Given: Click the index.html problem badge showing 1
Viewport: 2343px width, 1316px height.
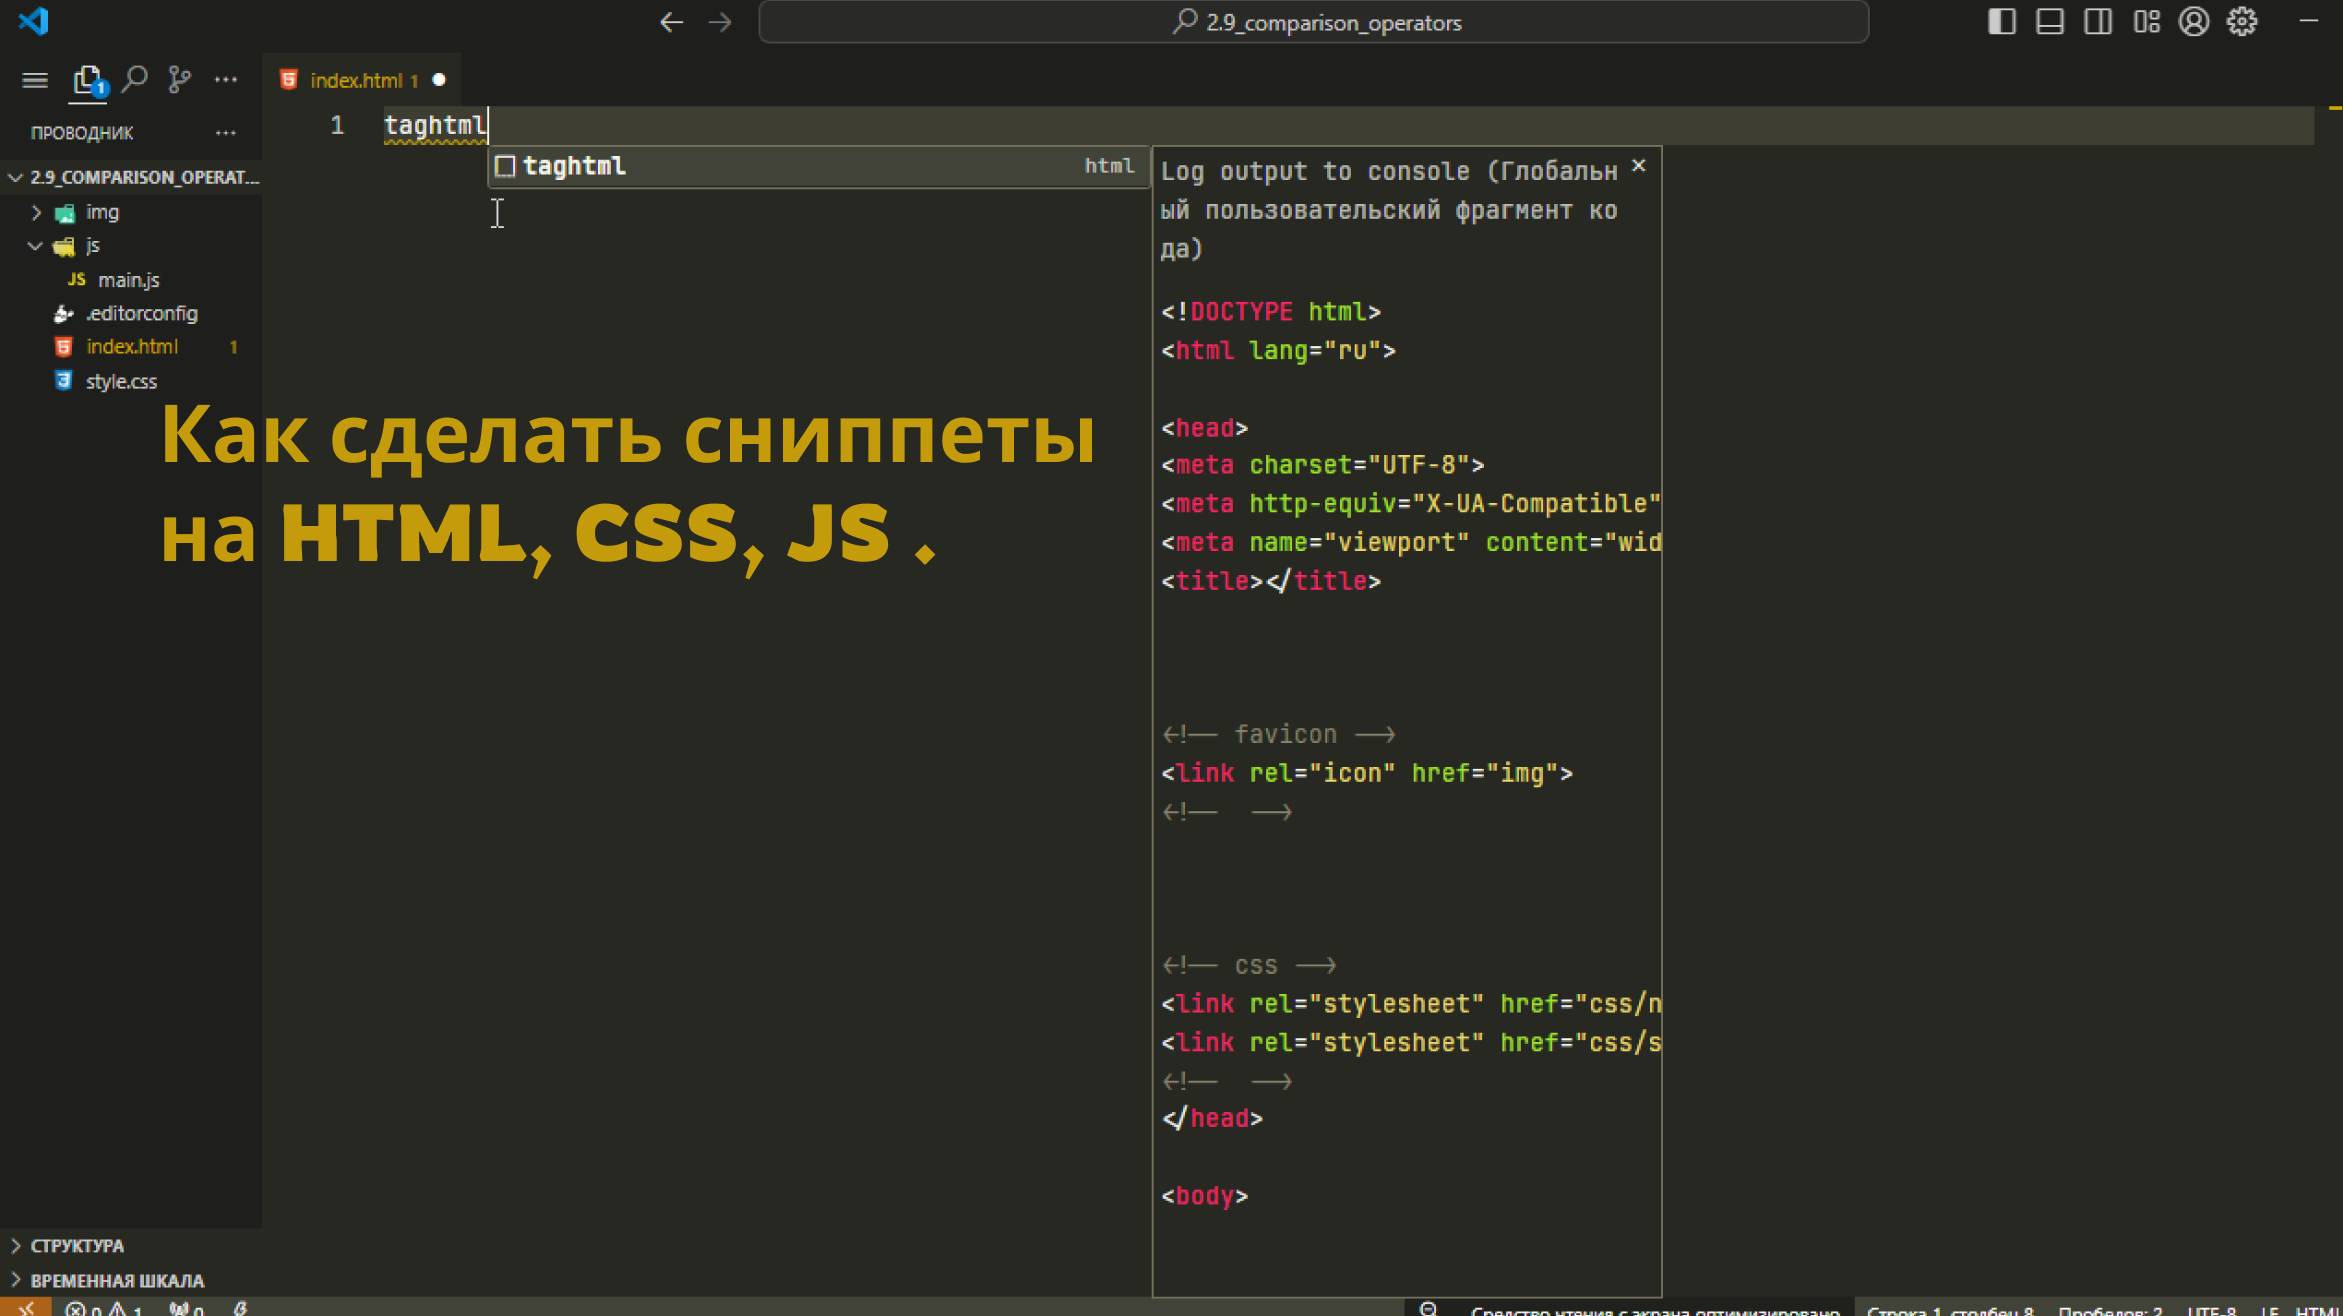Looking at the screenshot, I should (x=233, y=347).
